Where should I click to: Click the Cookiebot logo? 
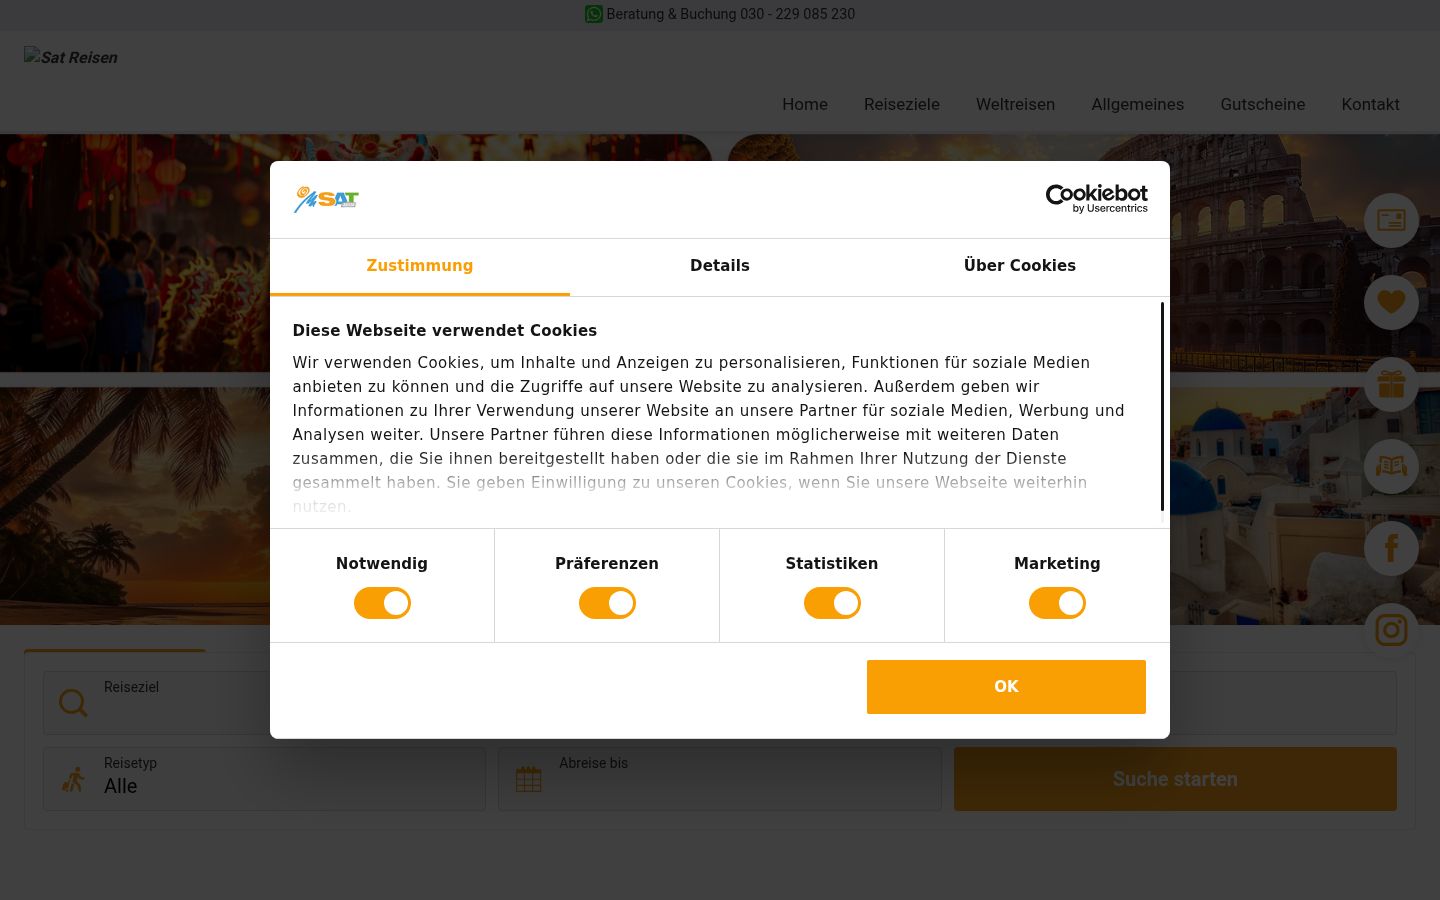1096,199
